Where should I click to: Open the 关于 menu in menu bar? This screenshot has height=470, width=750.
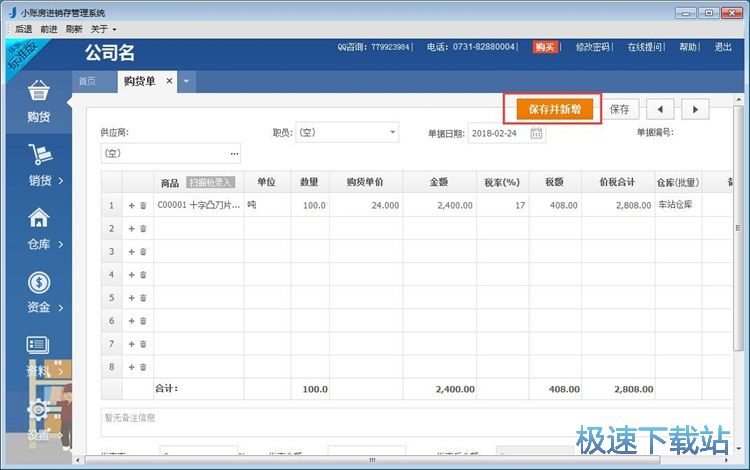point(104,29)
